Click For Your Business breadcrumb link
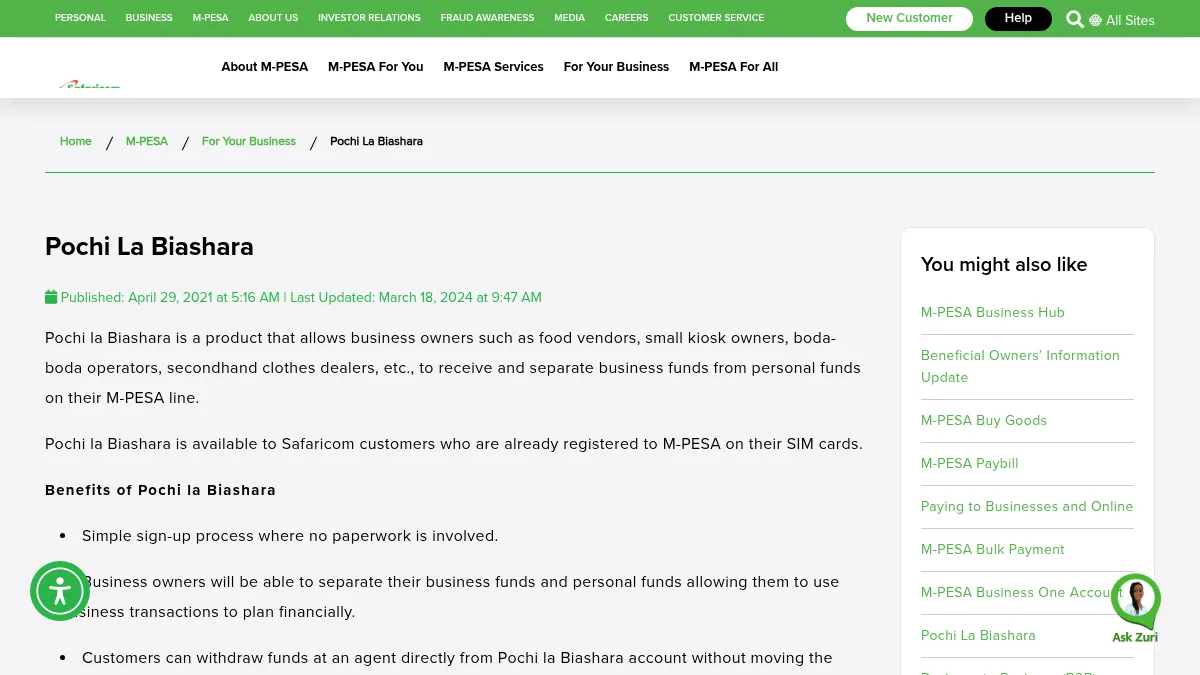 coord(249,141)
